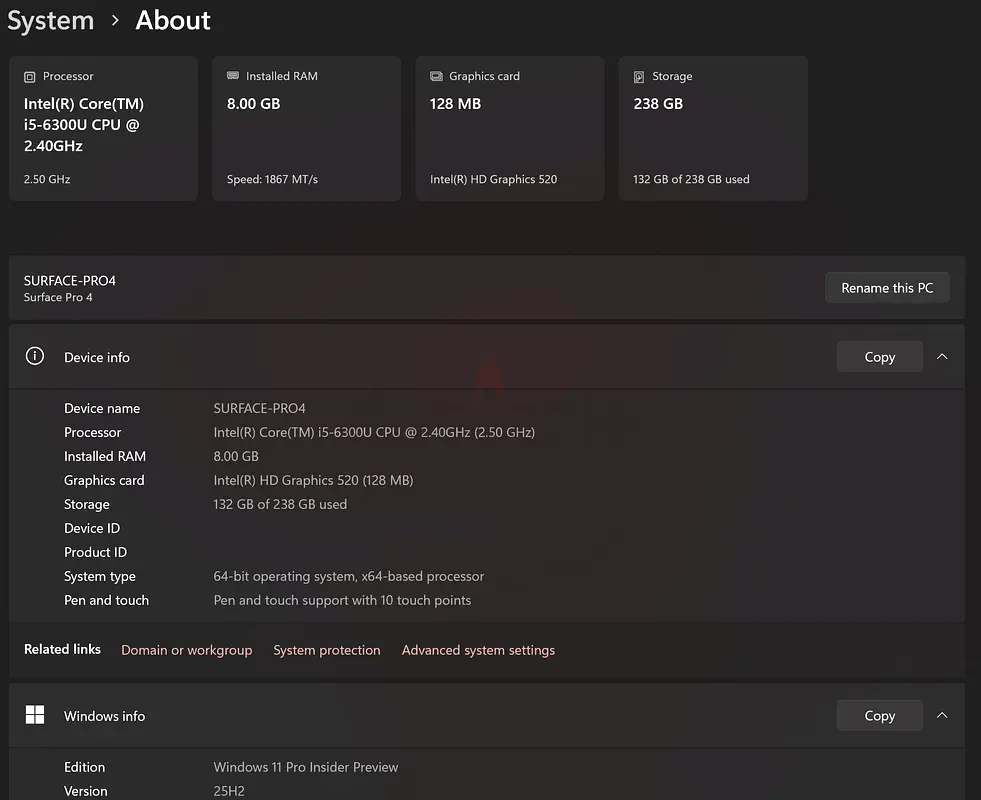Screen dimensions: 981x800
Task: Click the Product ID label
Action: [95, 552]
